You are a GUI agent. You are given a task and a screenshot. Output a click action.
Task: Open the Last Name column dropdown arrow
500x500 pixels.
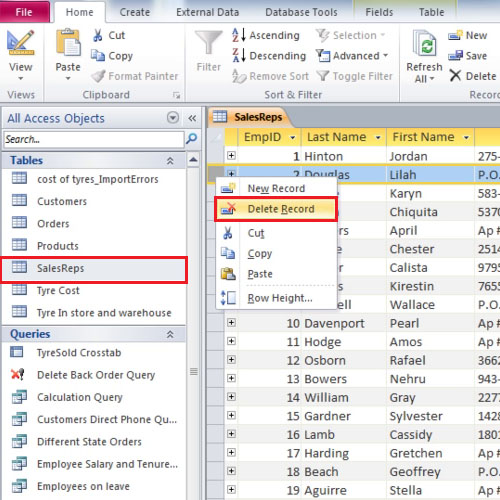pyautogui.click(x=378, y=137)
